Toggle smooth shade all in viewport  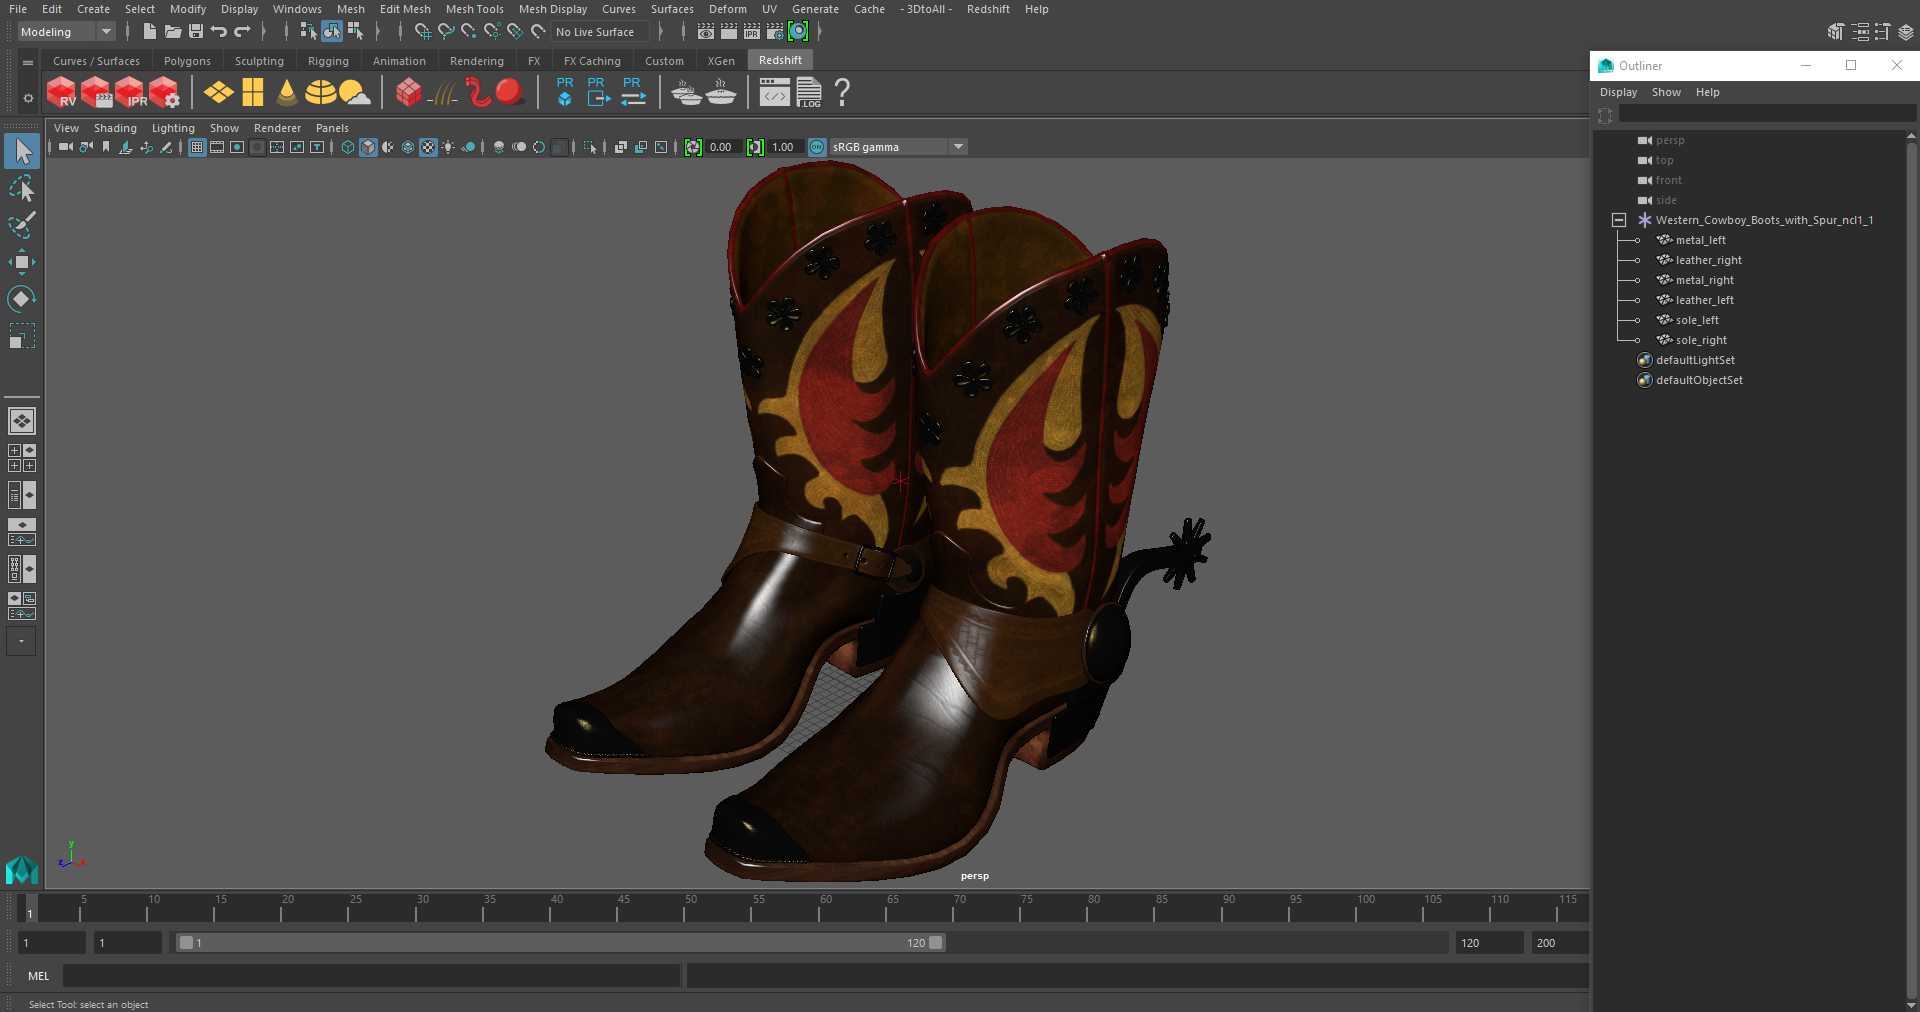click(x=368, y=147)
